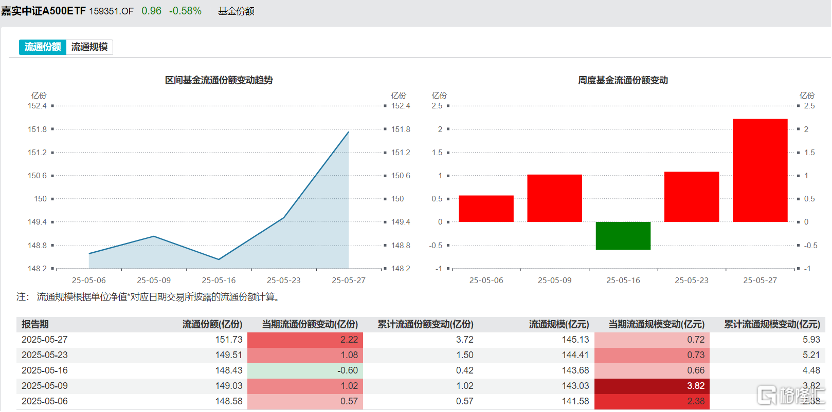This screenshot has height=412, width=832.
Task: Click the 周度基金流通份额变动 chart title
Action: point(622,80)
